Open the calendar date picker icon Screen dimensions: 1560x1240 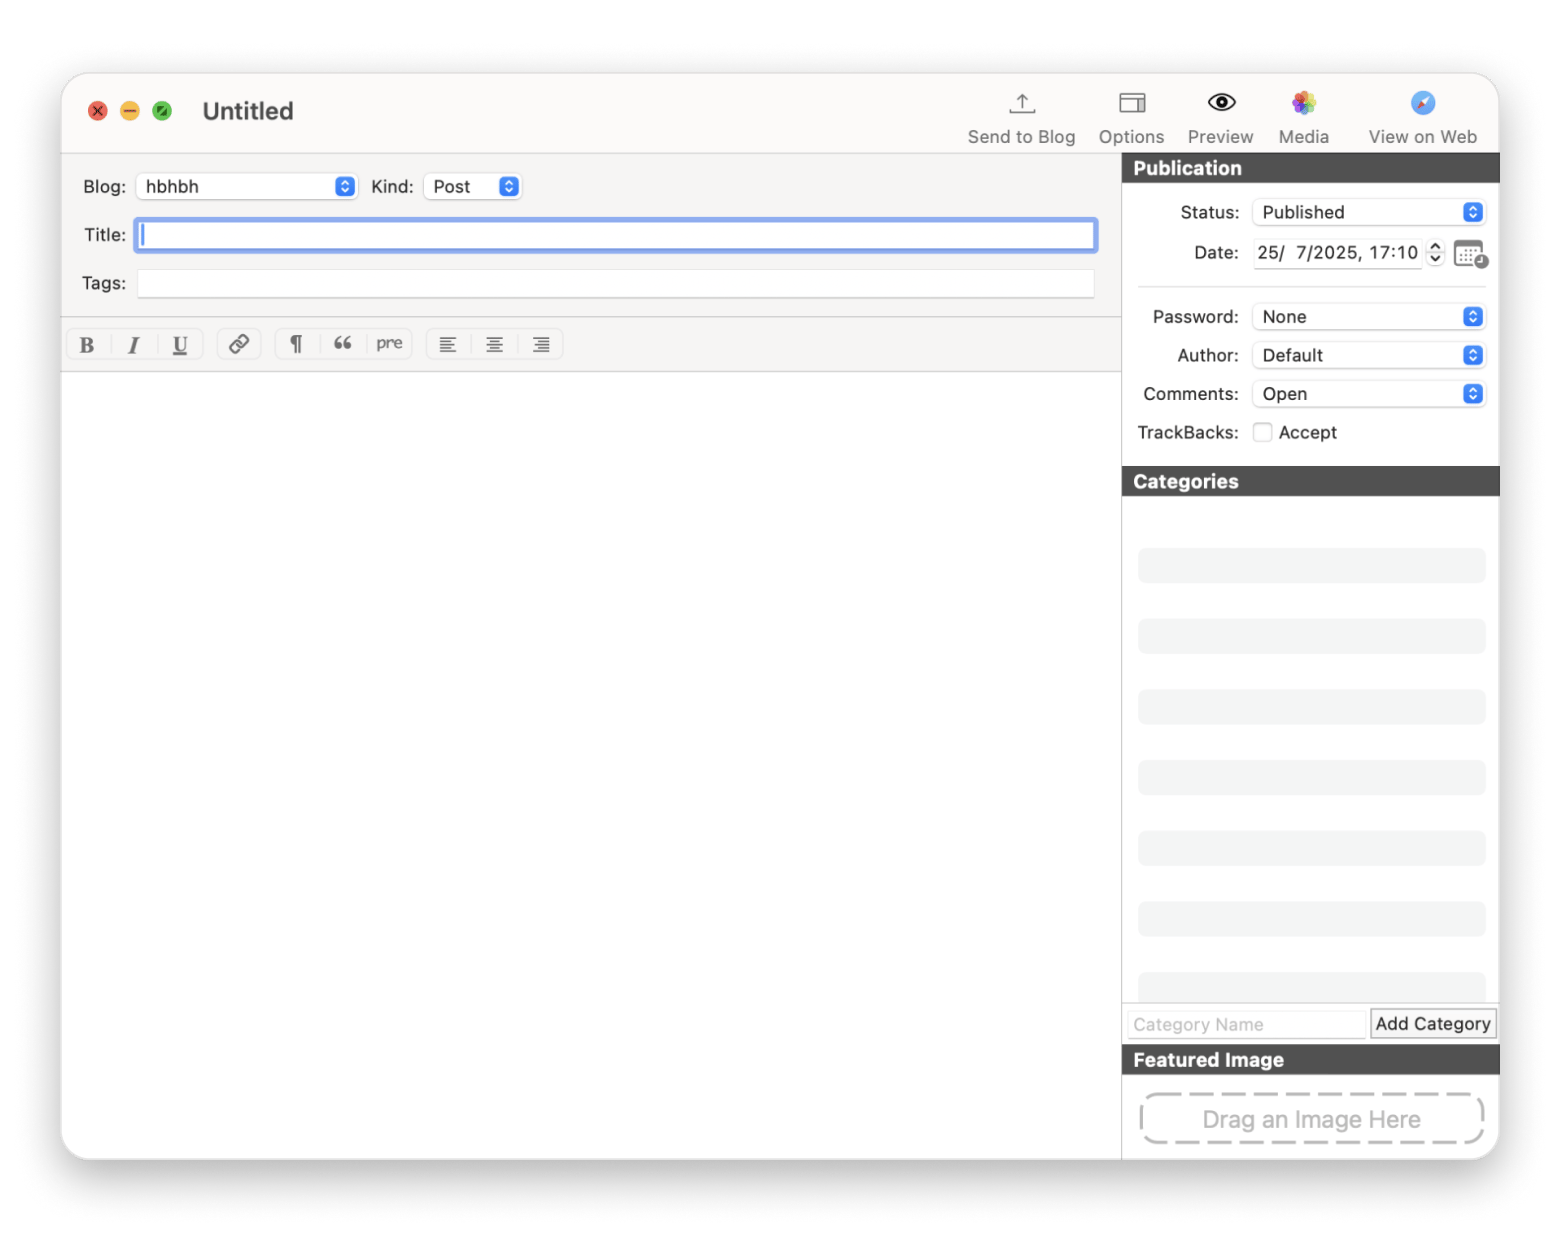1469,254
